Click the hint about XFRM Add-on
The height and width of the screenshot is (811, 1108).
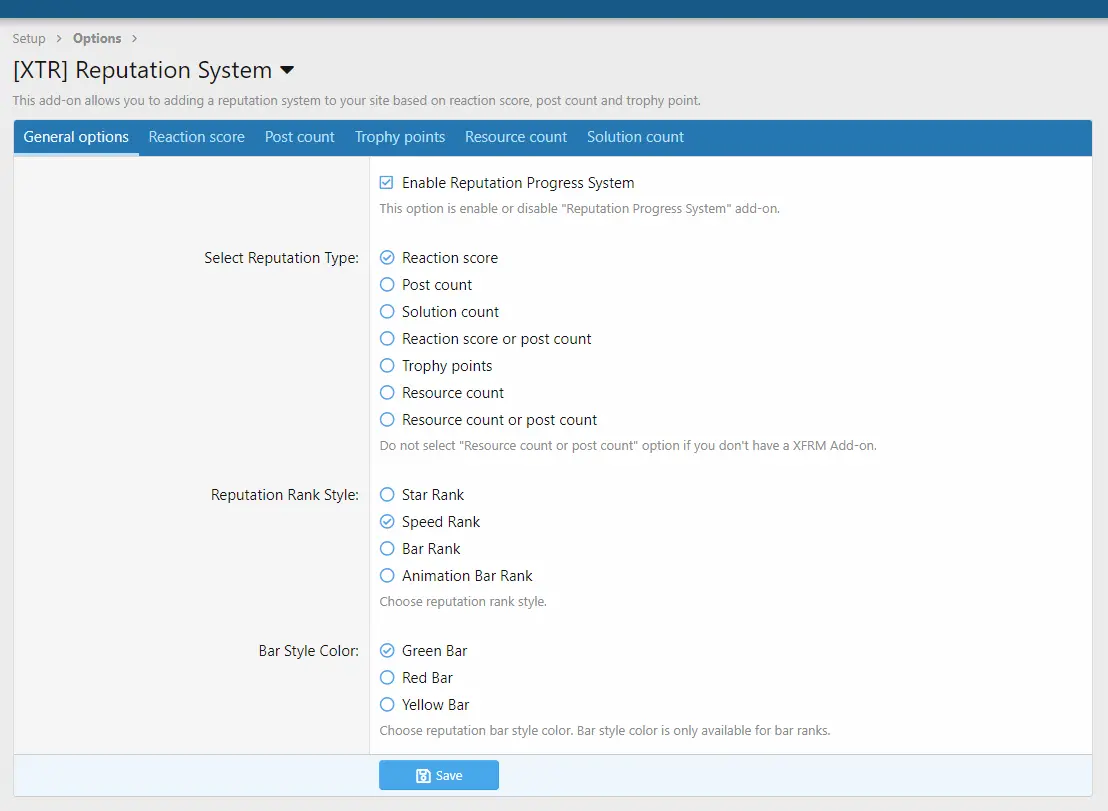(627, 446)
